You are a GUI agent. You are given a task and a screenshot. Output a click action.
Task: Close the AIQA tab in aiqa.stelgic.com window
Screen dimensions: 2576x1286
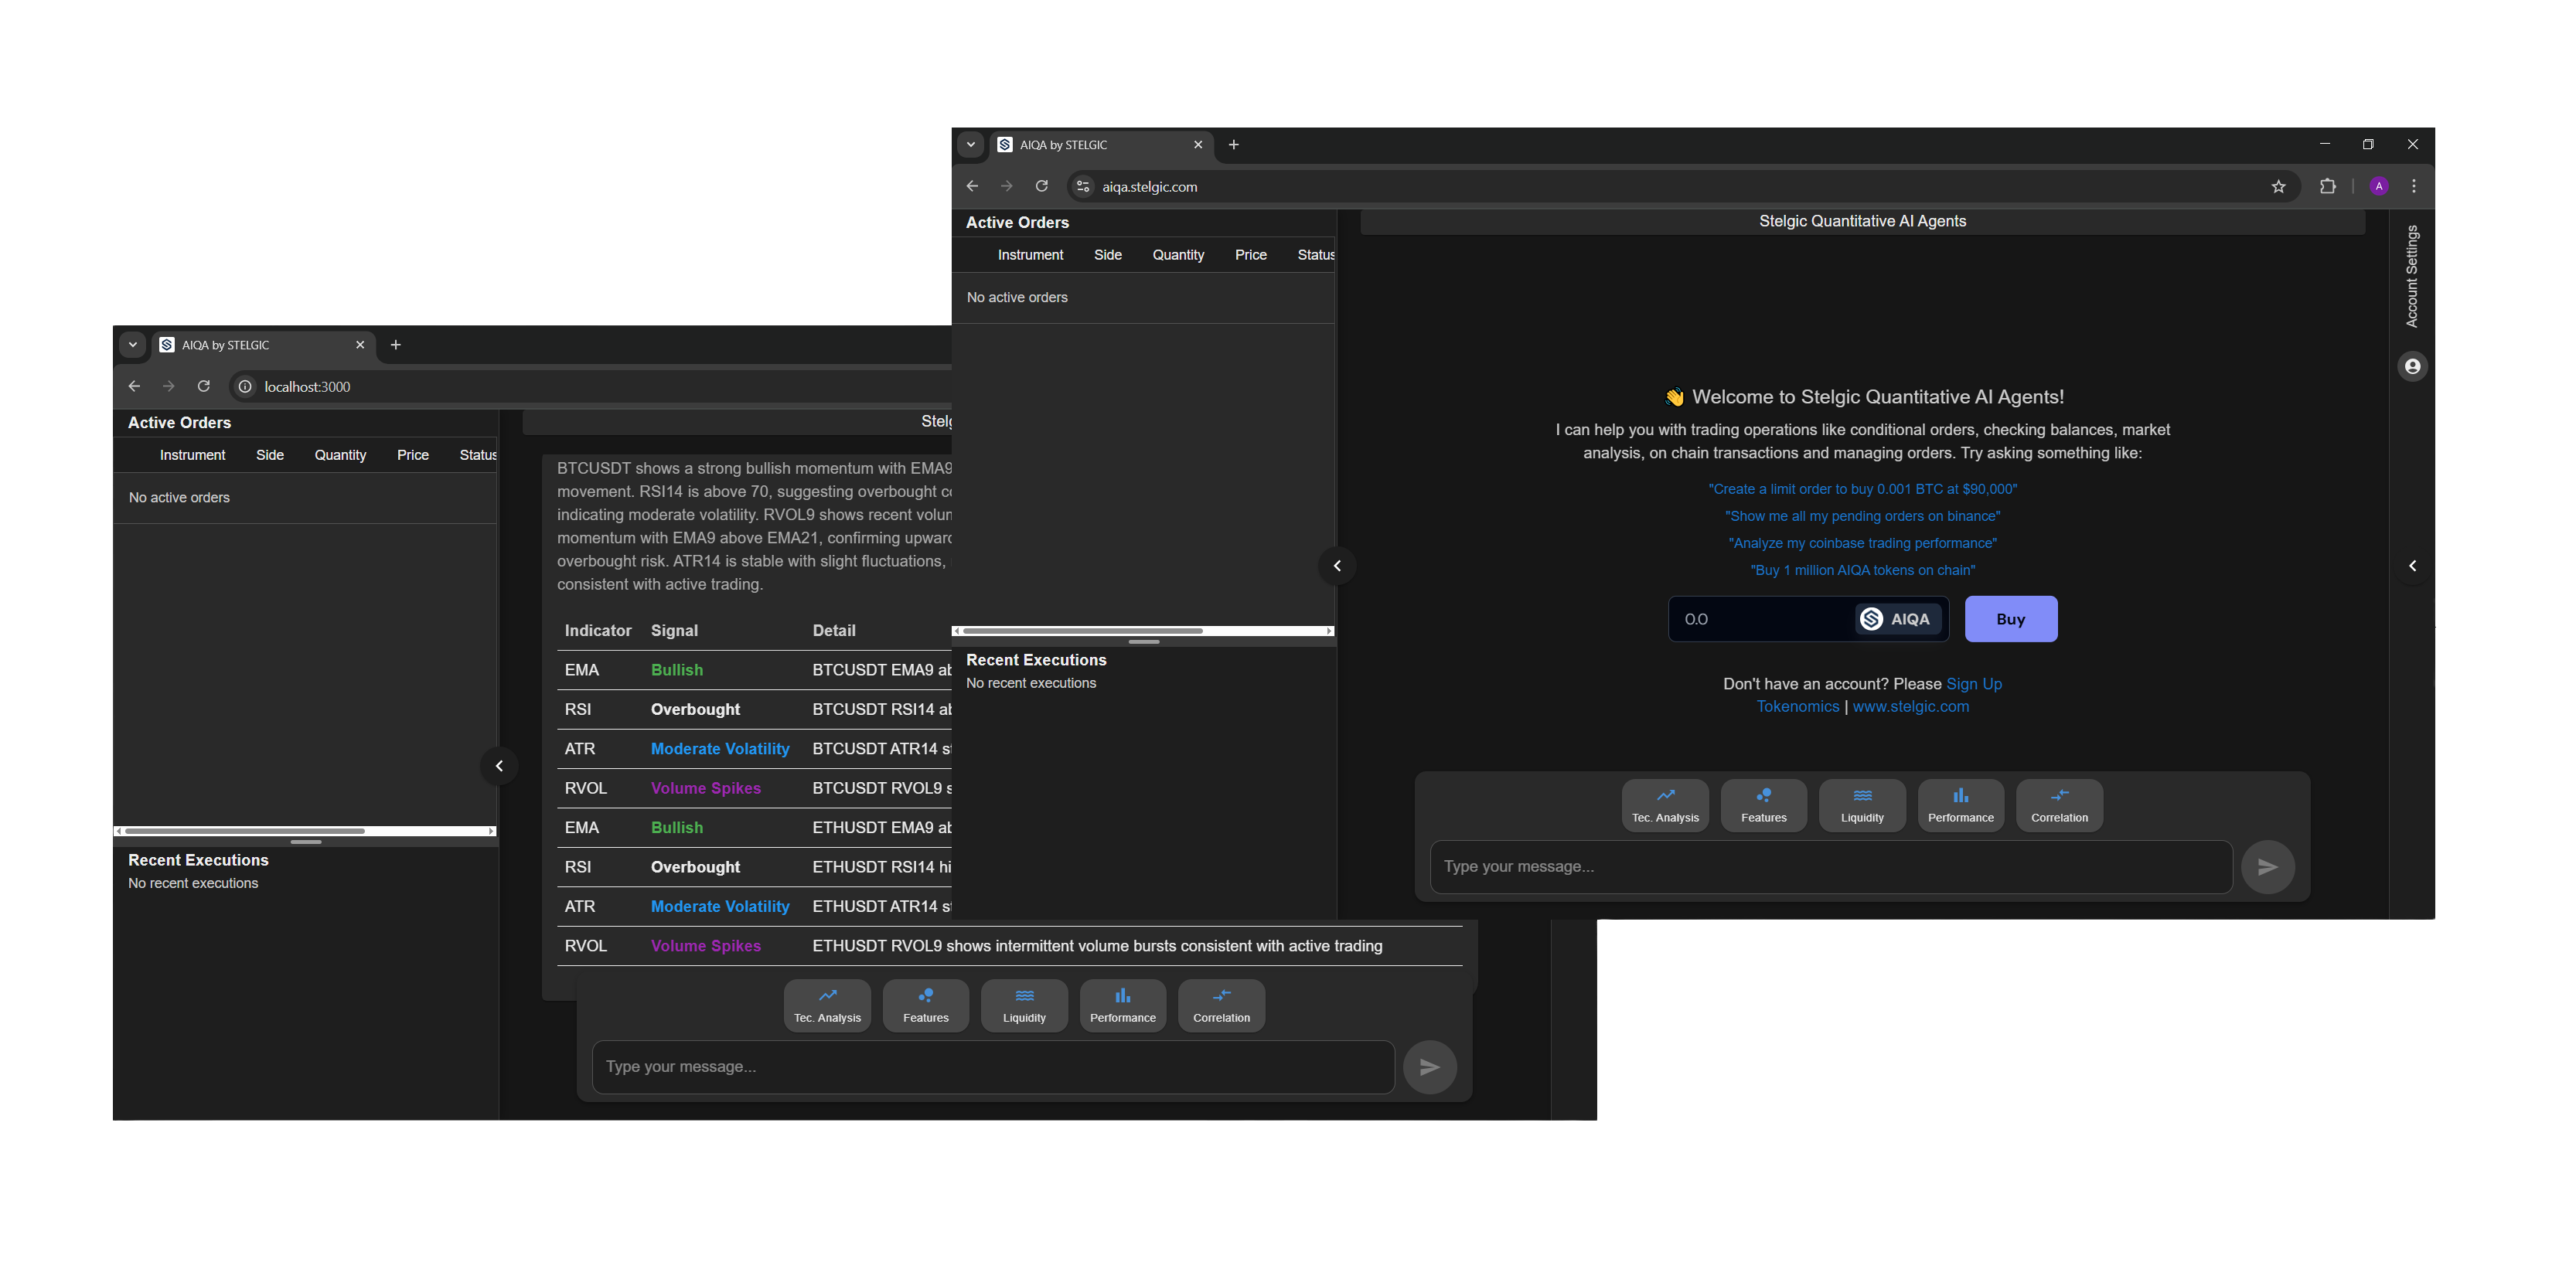pyautogui.click(x=1198, y=145)
